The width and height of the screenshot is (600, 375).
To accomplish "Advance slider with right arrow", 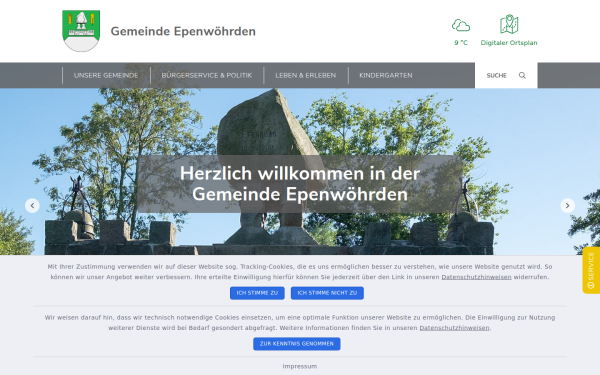I will [567, 205].
